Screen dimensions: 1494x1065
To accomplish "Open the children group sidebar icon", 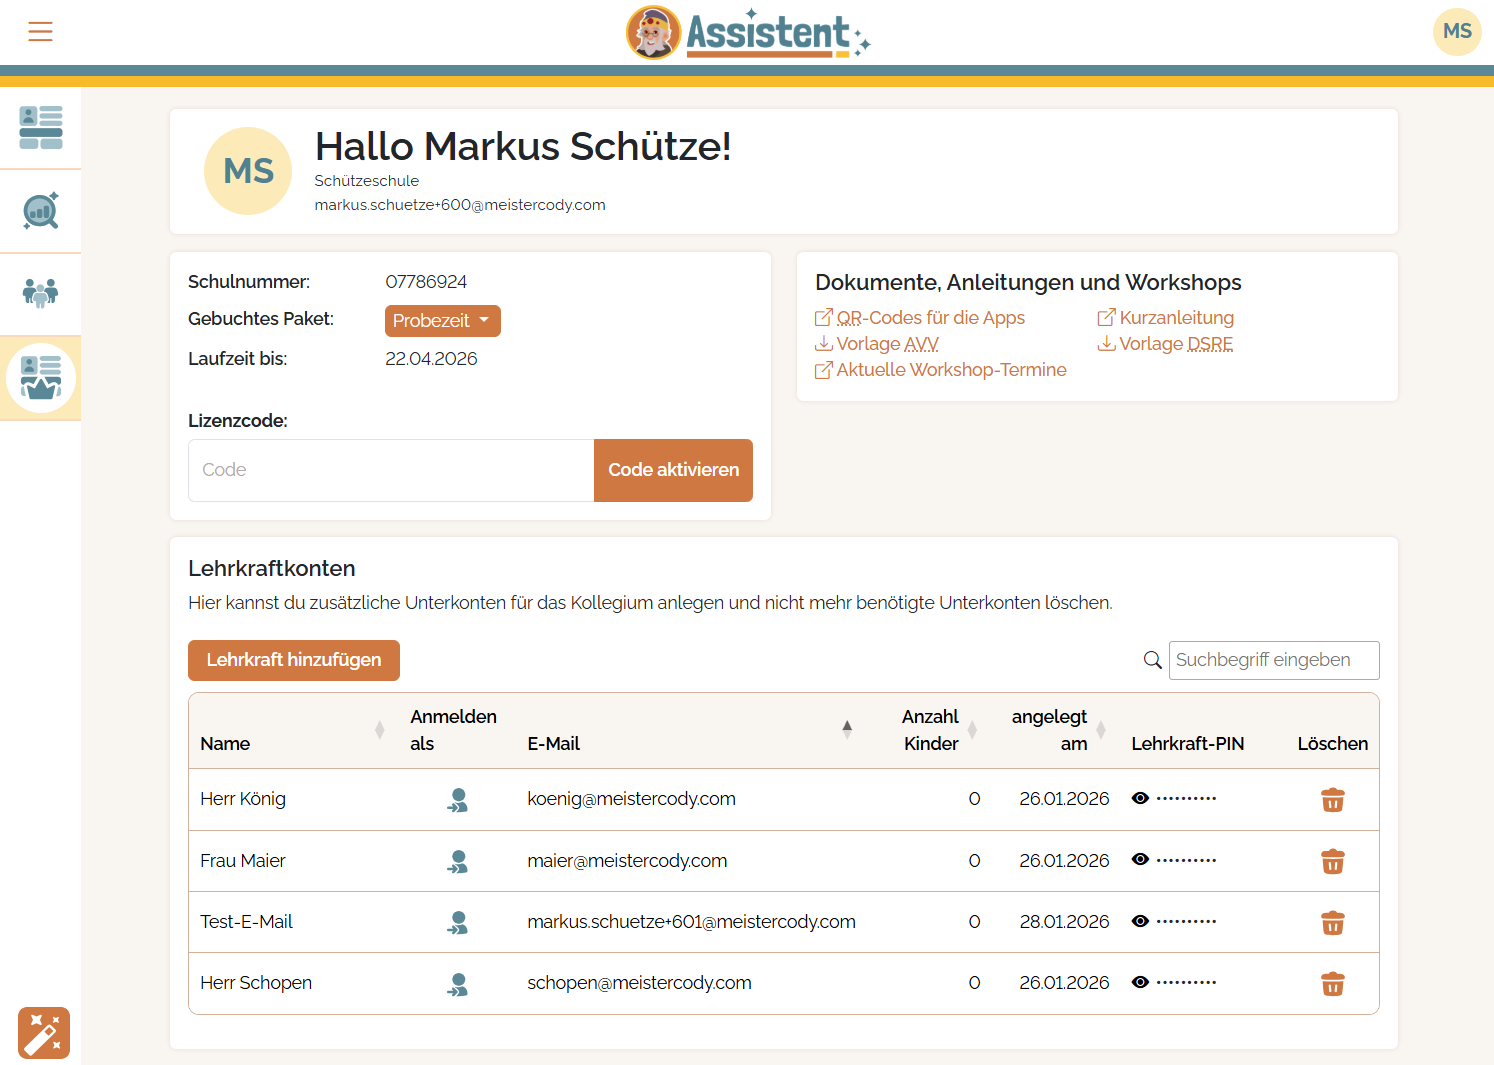I will click(41, 293).
